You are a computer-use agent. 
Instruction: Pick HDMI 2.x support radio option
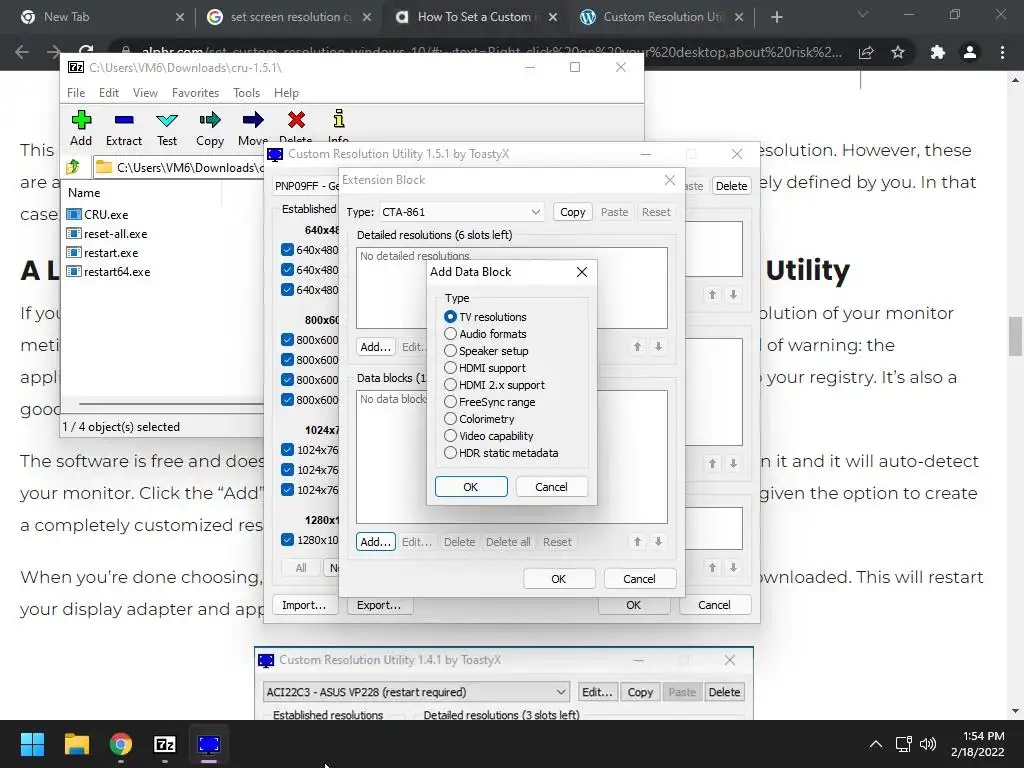click(x=494, y=385)
